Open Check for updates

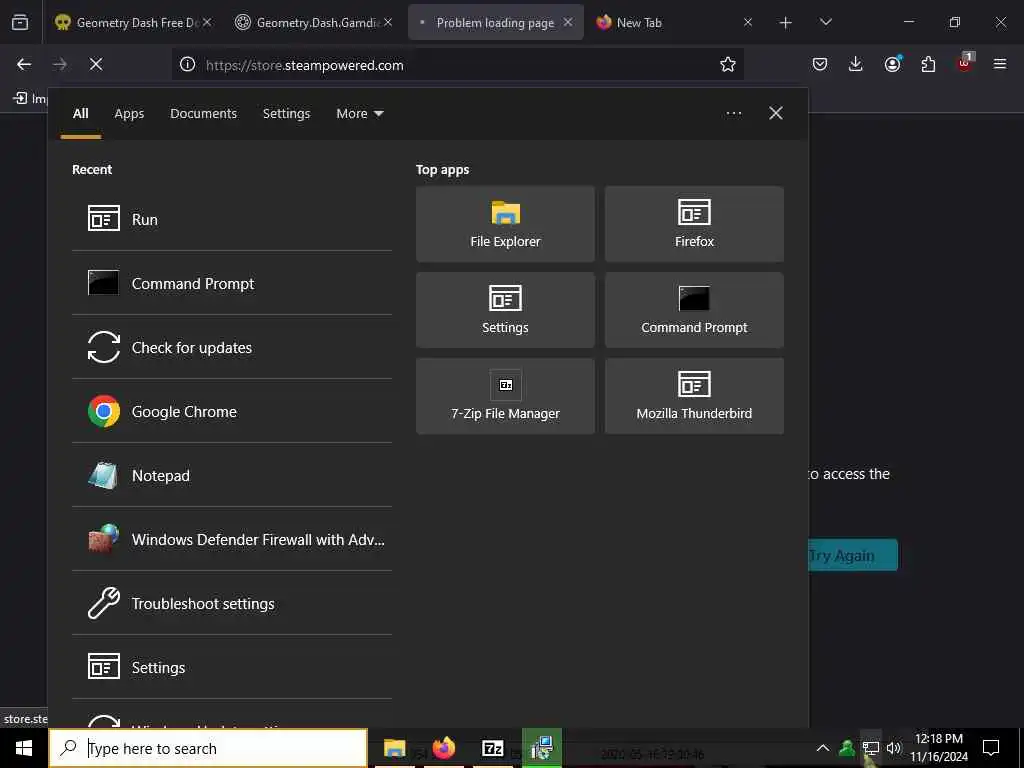click(232, 347)
